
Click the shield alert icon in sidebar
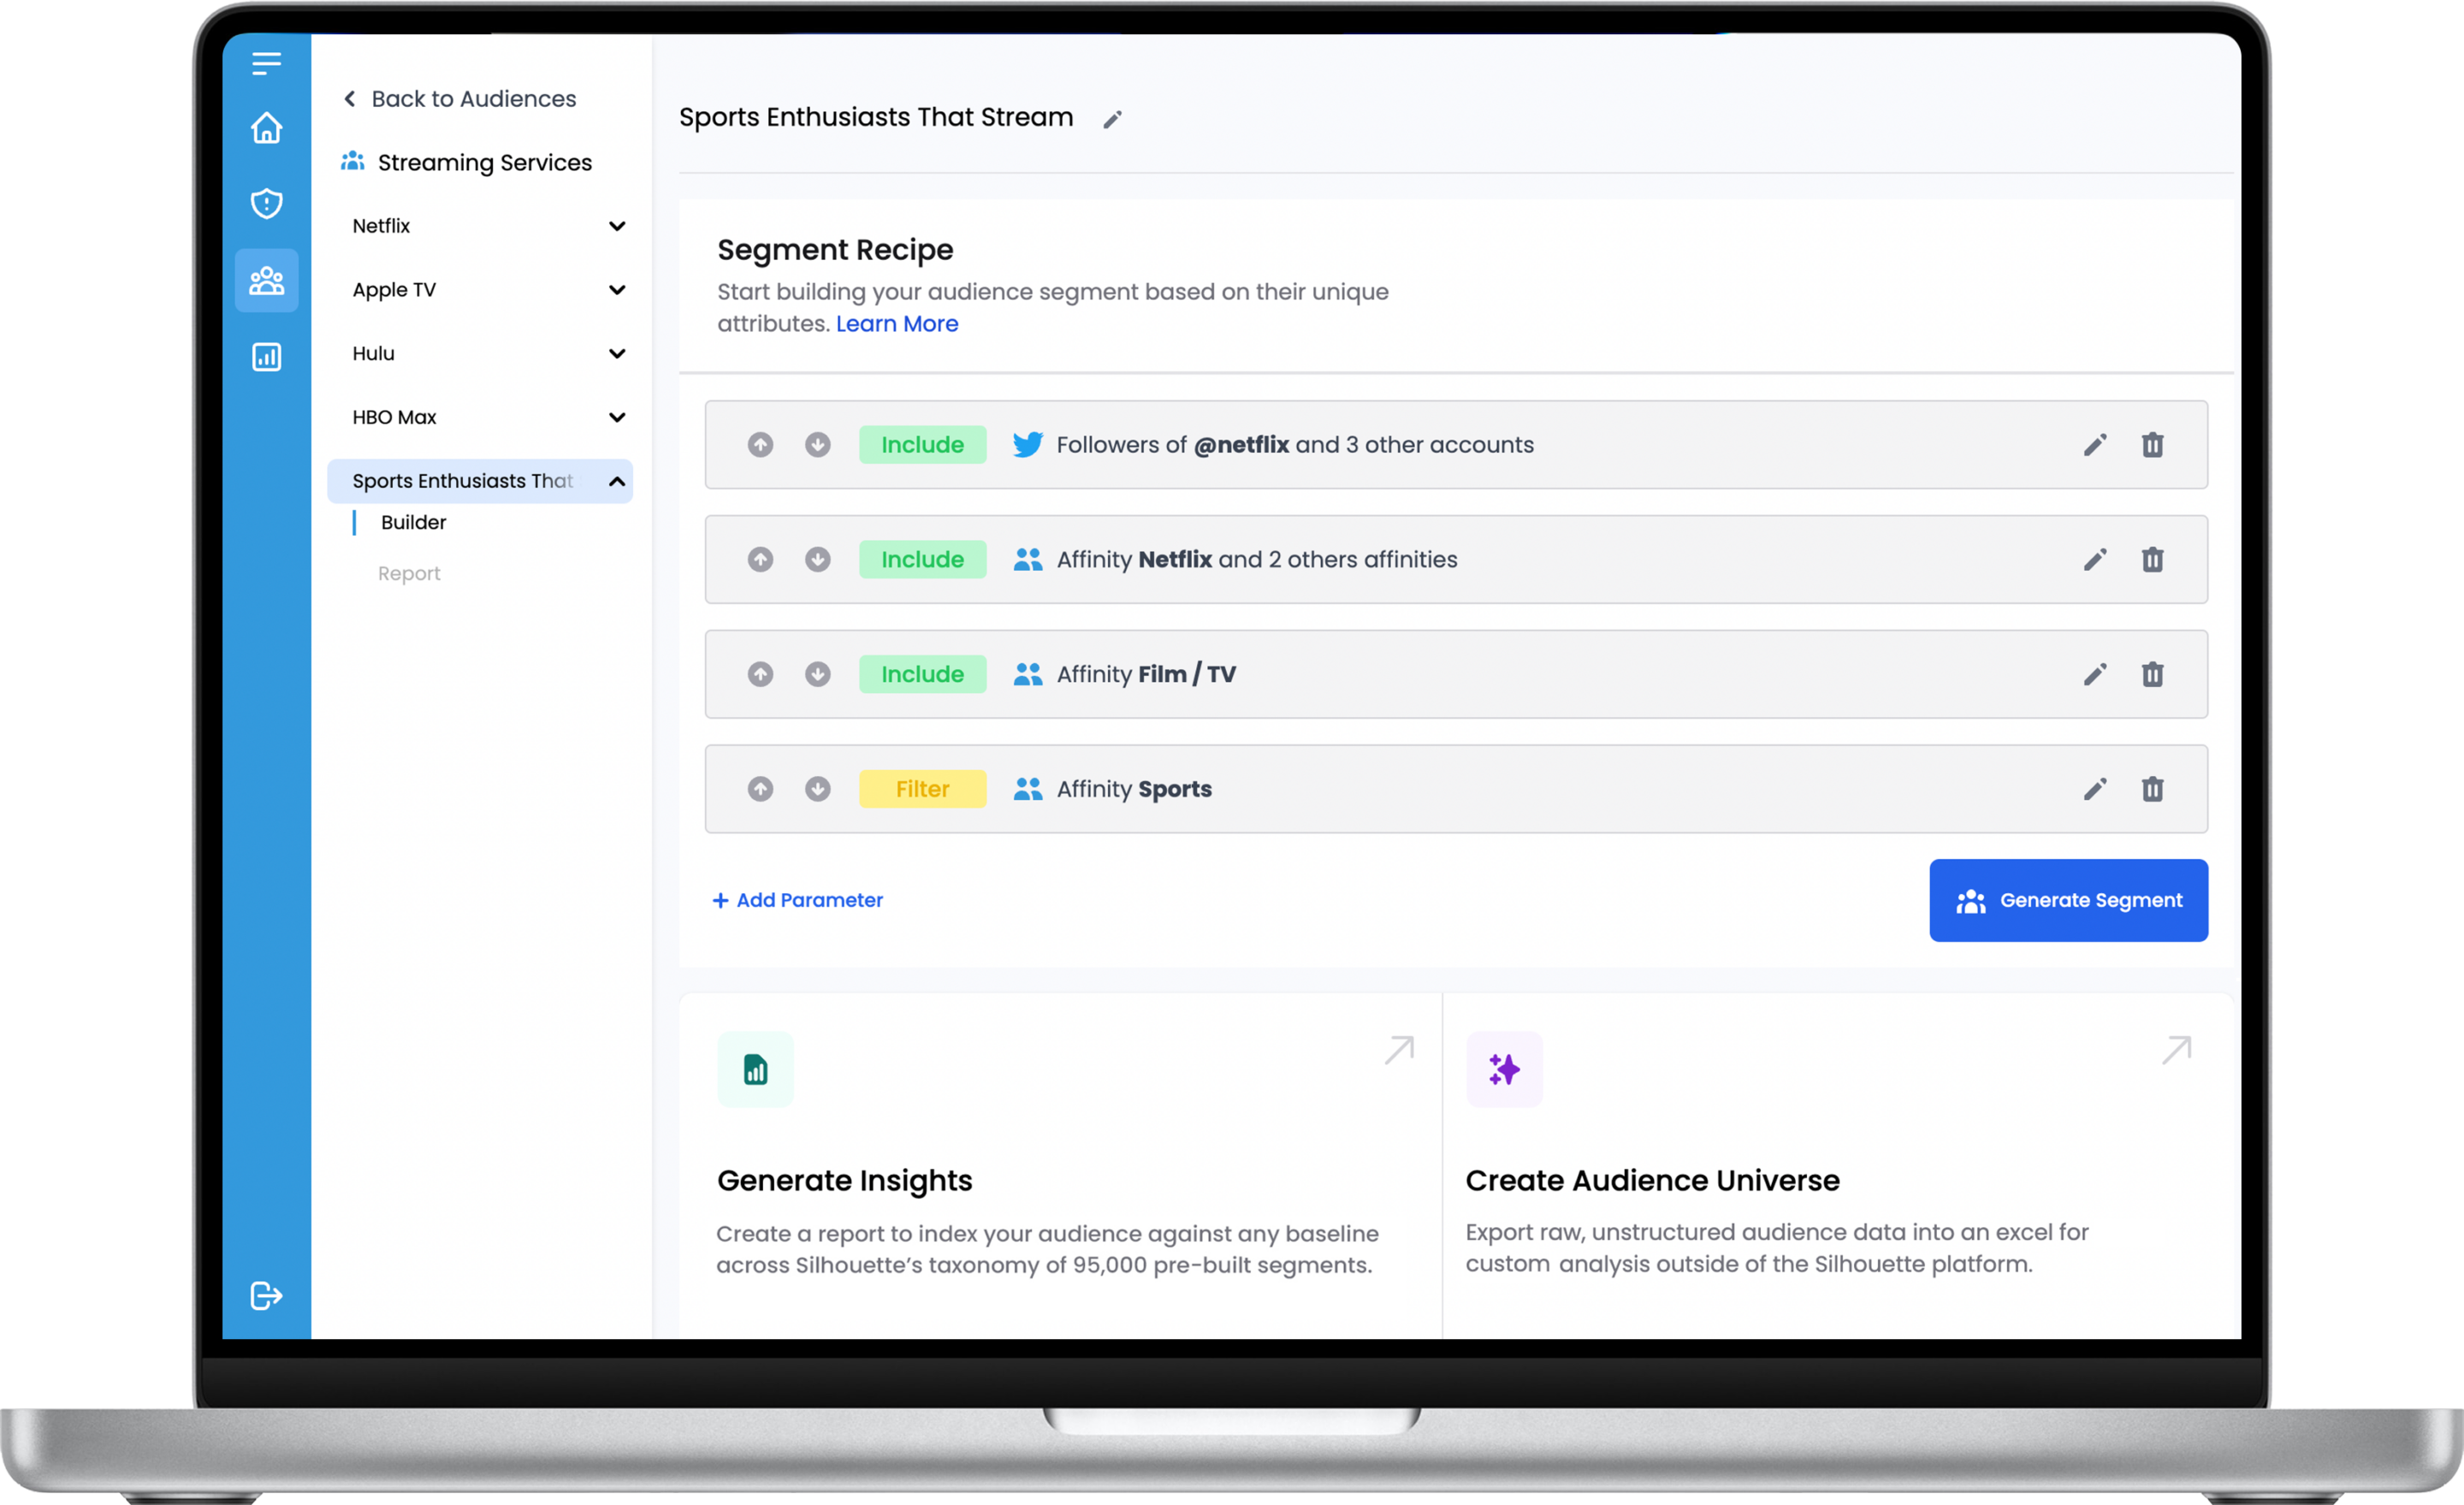266,204
